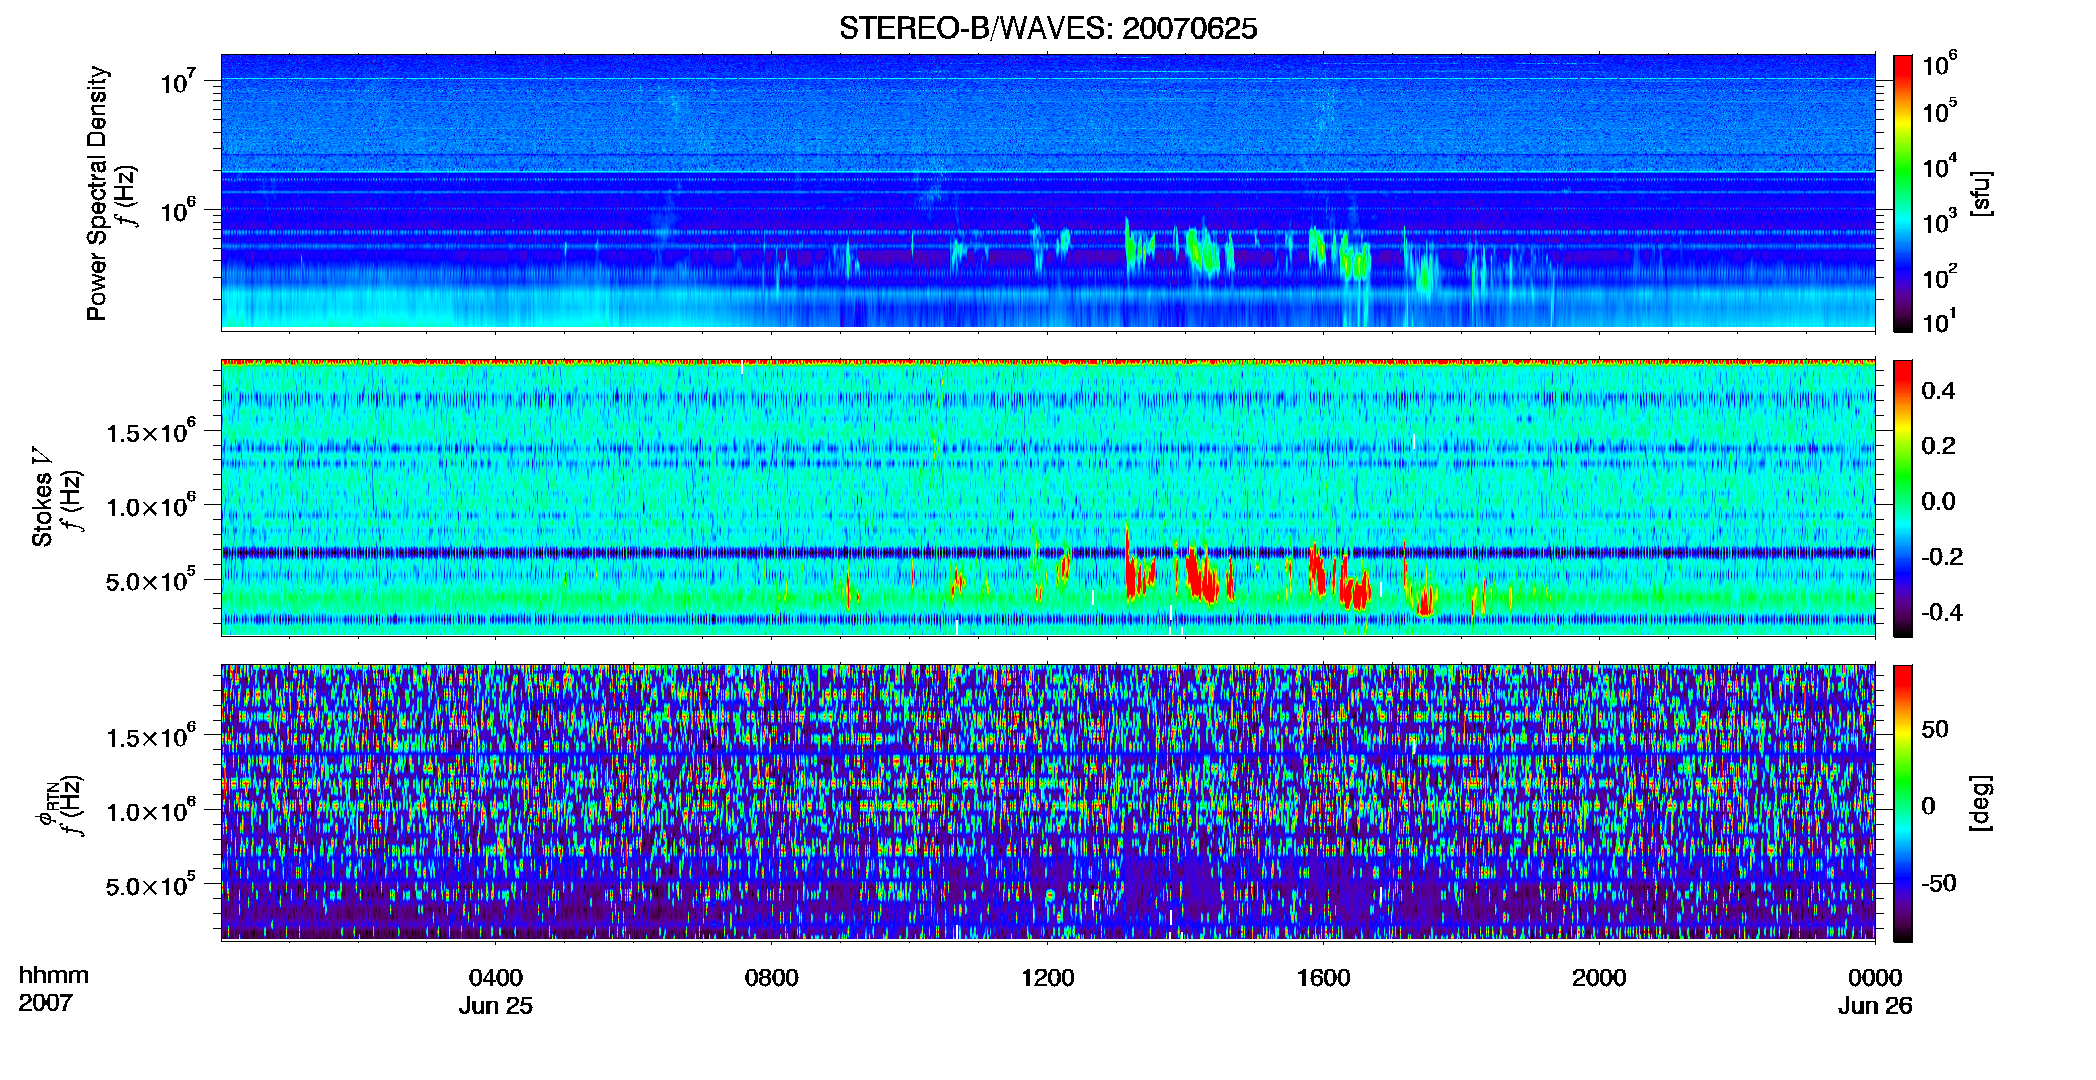Click the 10^7 tick label on the top panel
The height and width of the screenshot is (1080, 2096).
178,81
